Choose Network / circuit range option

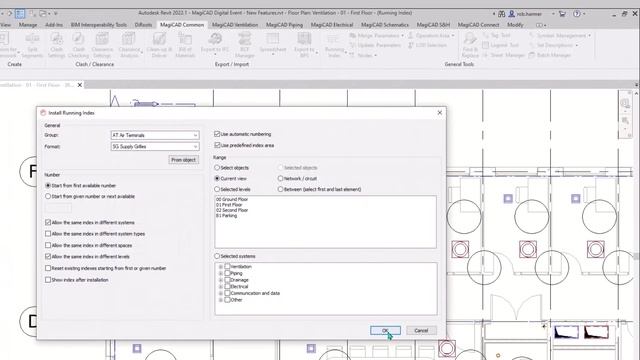280,178
